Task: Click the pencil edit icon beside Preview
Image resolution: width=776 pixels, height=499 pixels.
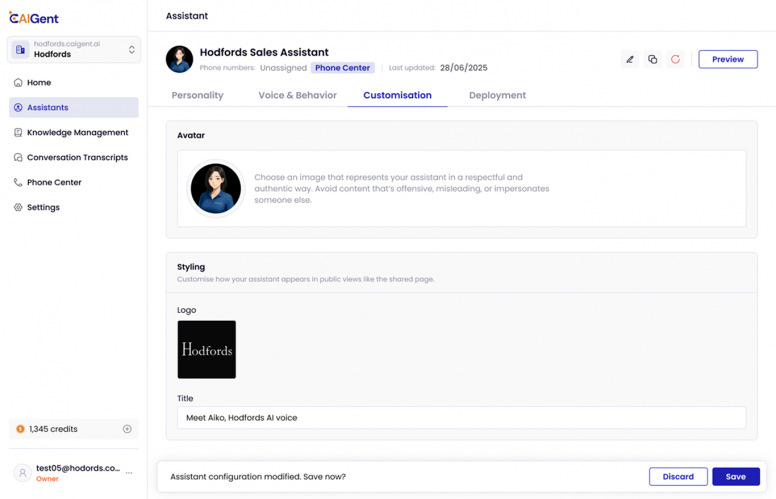Action: click(x=630, y=60)
